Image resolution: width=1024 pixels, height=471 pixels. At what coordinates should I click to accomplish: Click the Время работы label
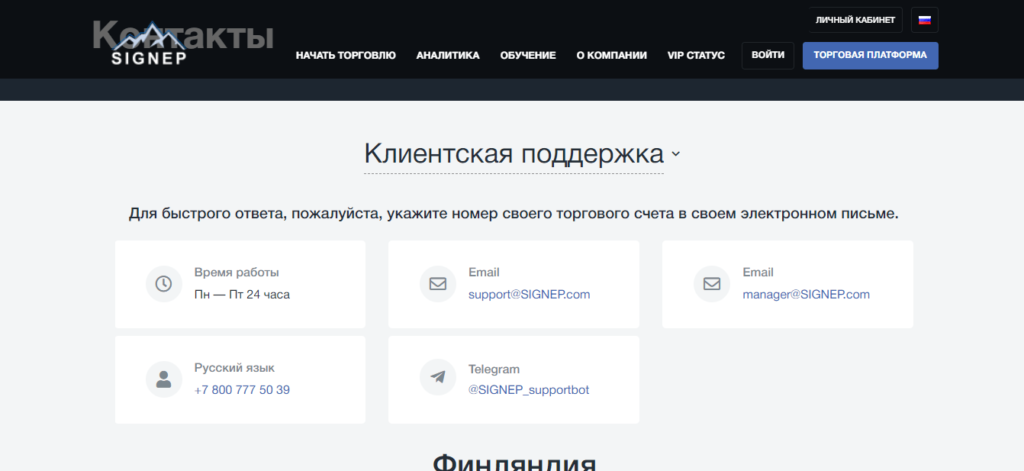(x=236, y=272)
